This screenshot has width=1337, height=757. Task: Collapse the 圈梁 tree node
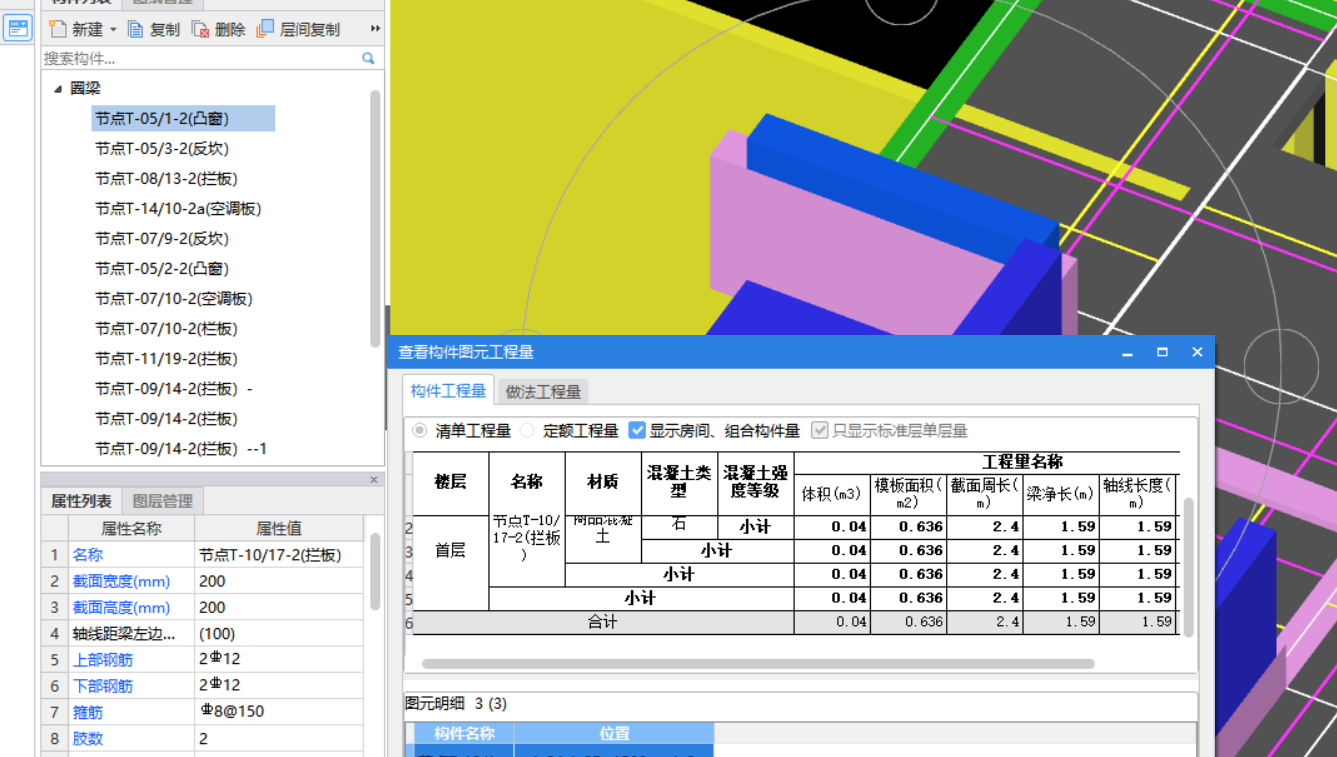pos(57,89)
